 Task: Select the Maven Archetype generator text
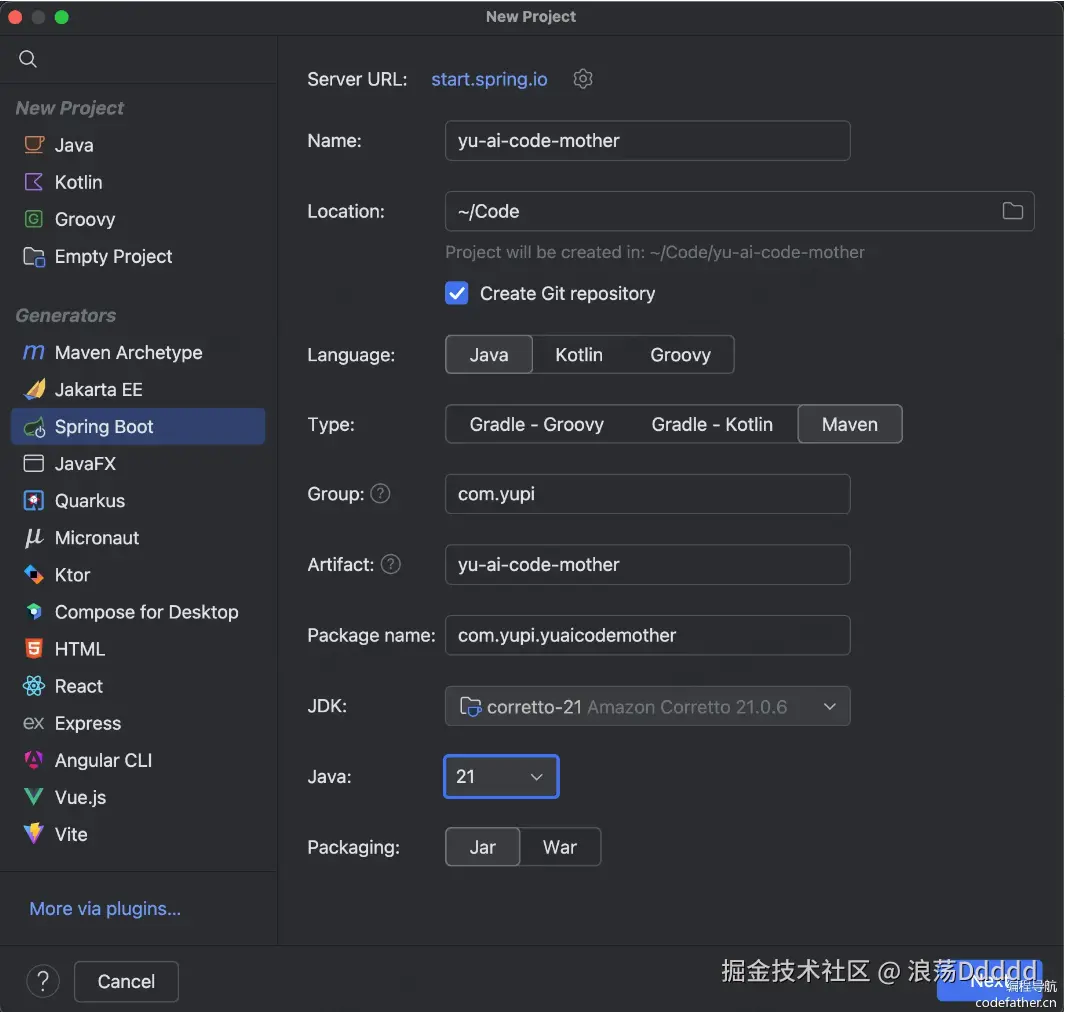point(128,353)
